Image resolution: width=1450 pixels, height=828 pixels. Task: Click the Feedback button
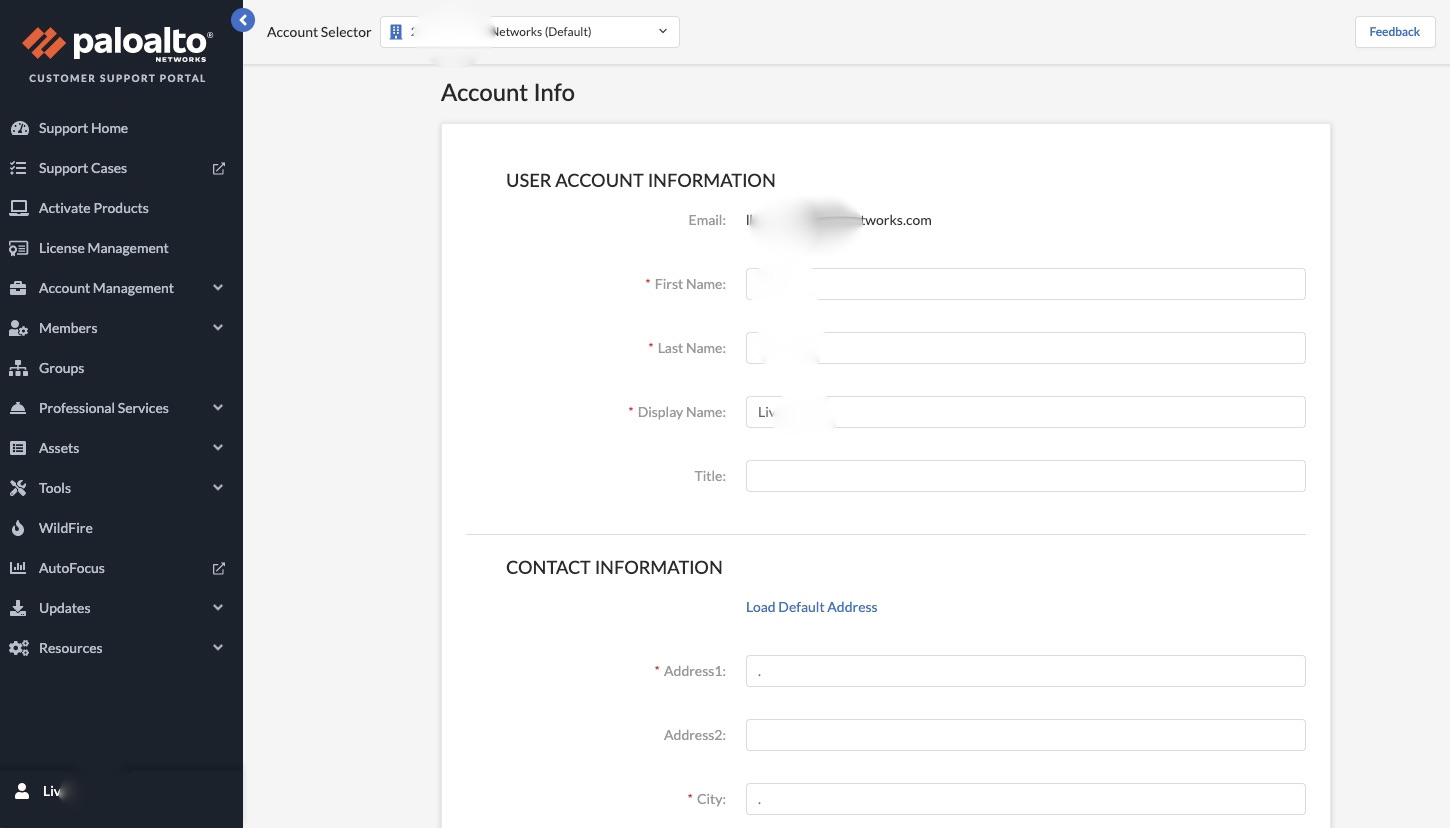click(x=1394, y=32)
